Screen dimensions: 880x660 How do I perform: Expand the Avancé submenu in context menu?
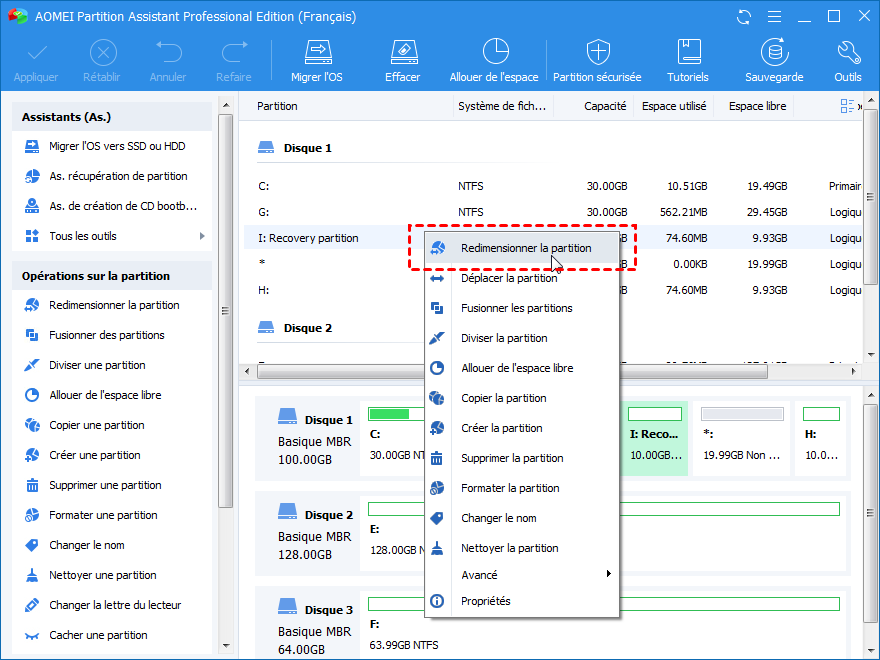click(608, 574)
